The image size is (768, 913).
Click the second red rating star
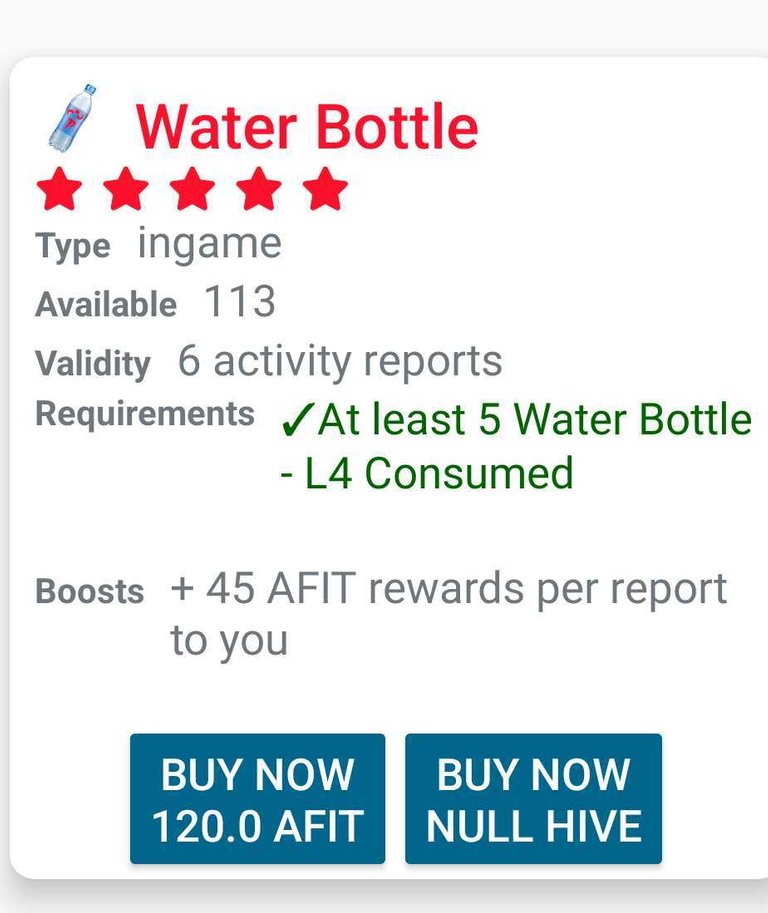126,189
